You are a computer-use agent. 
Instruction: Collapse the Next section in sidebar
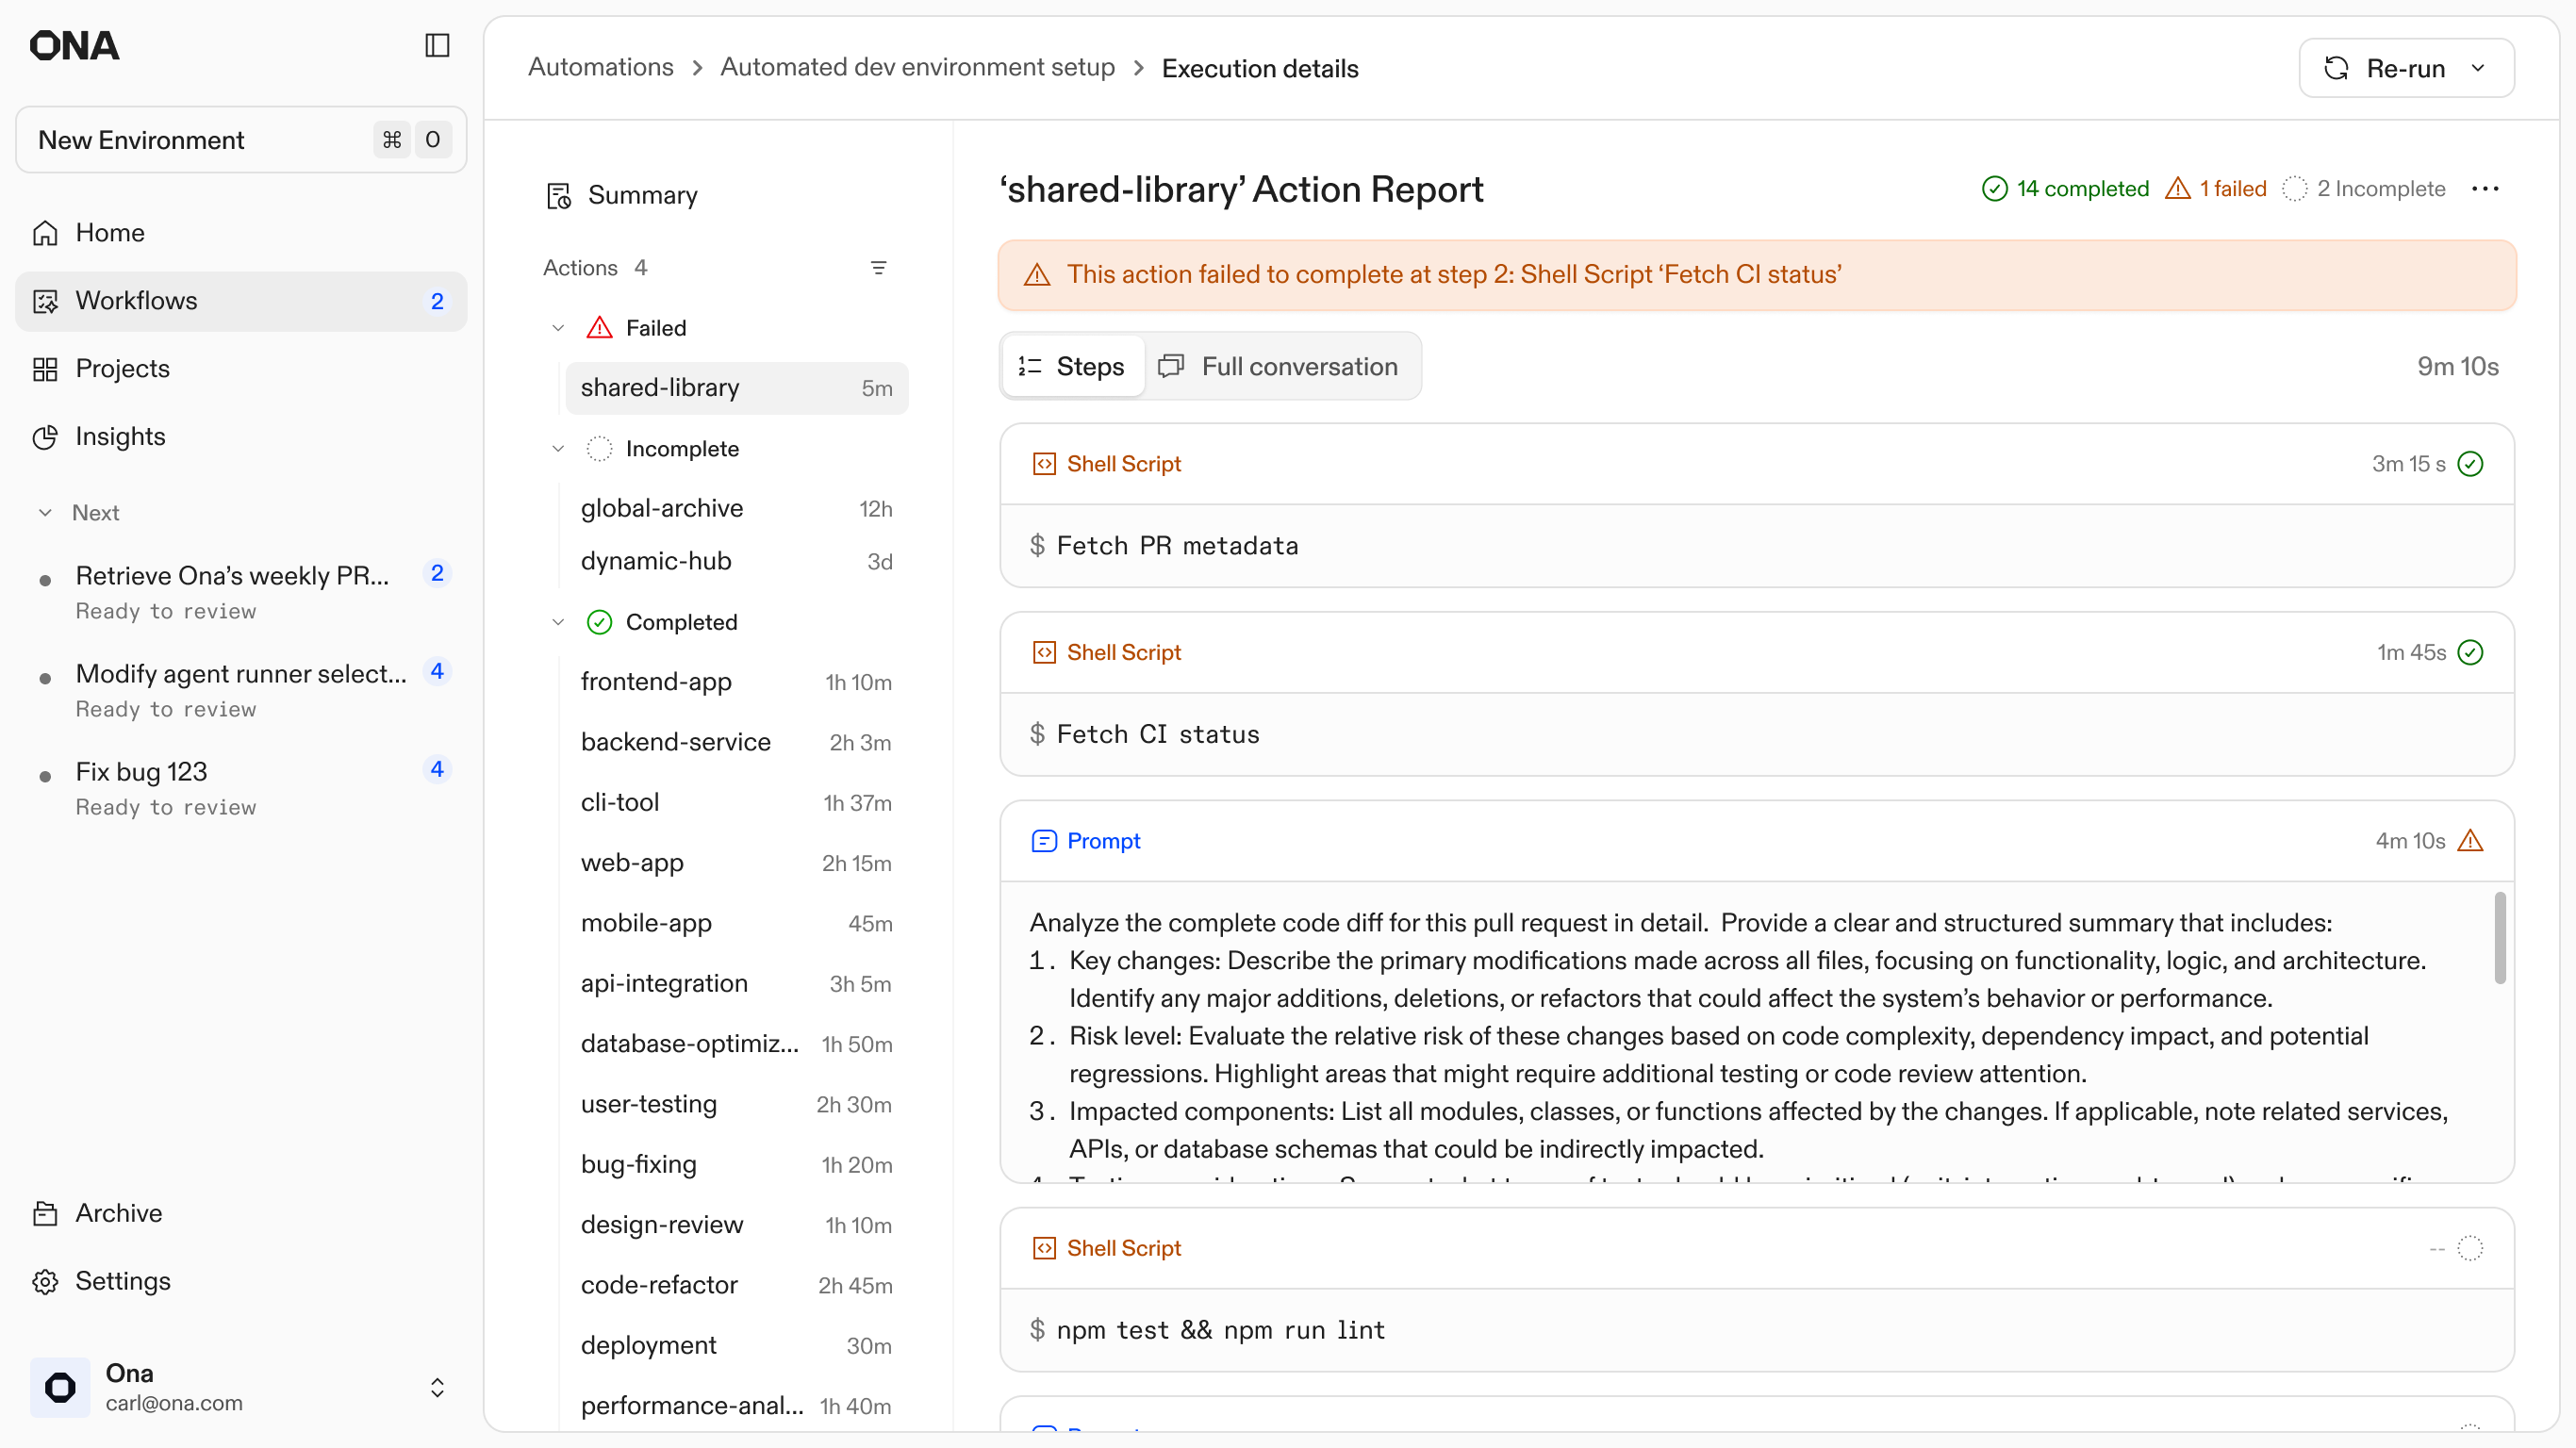45,513
